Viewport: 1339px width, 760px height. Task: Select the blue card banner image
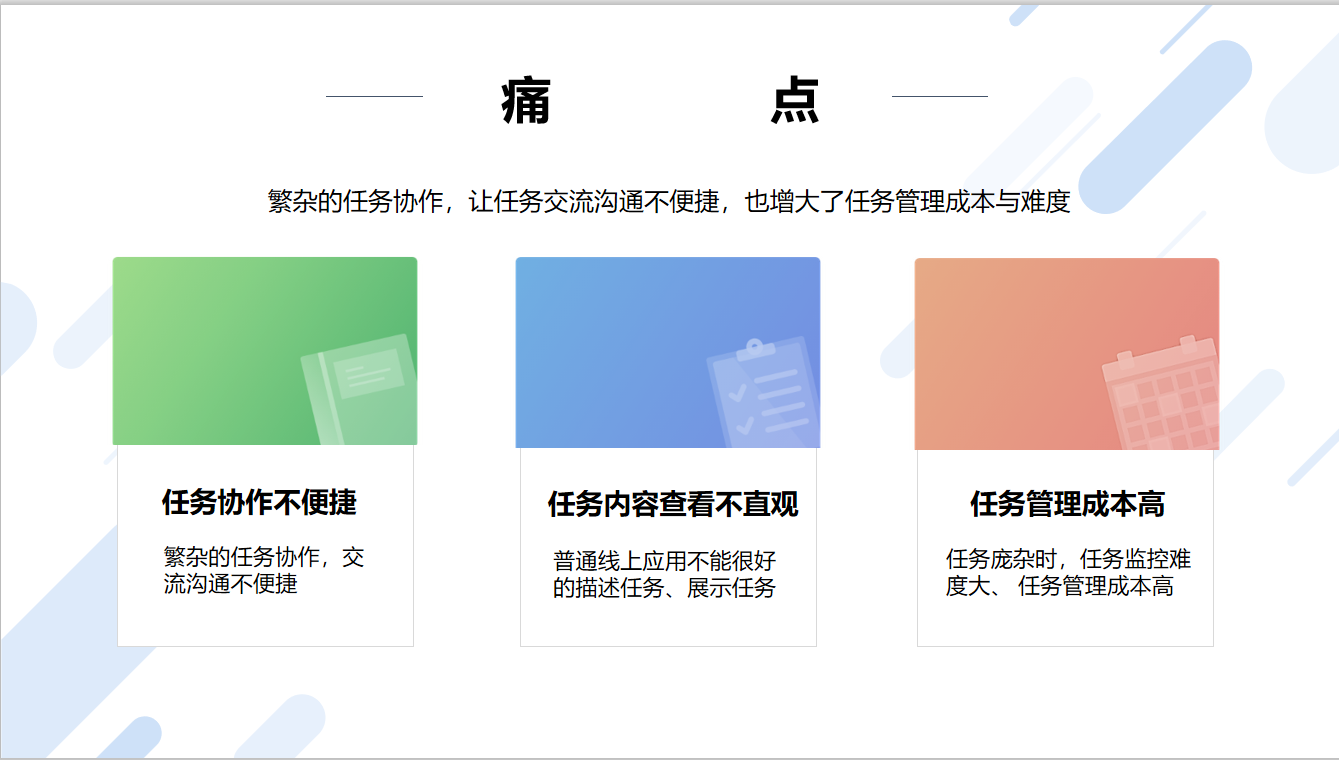(668, 352)
